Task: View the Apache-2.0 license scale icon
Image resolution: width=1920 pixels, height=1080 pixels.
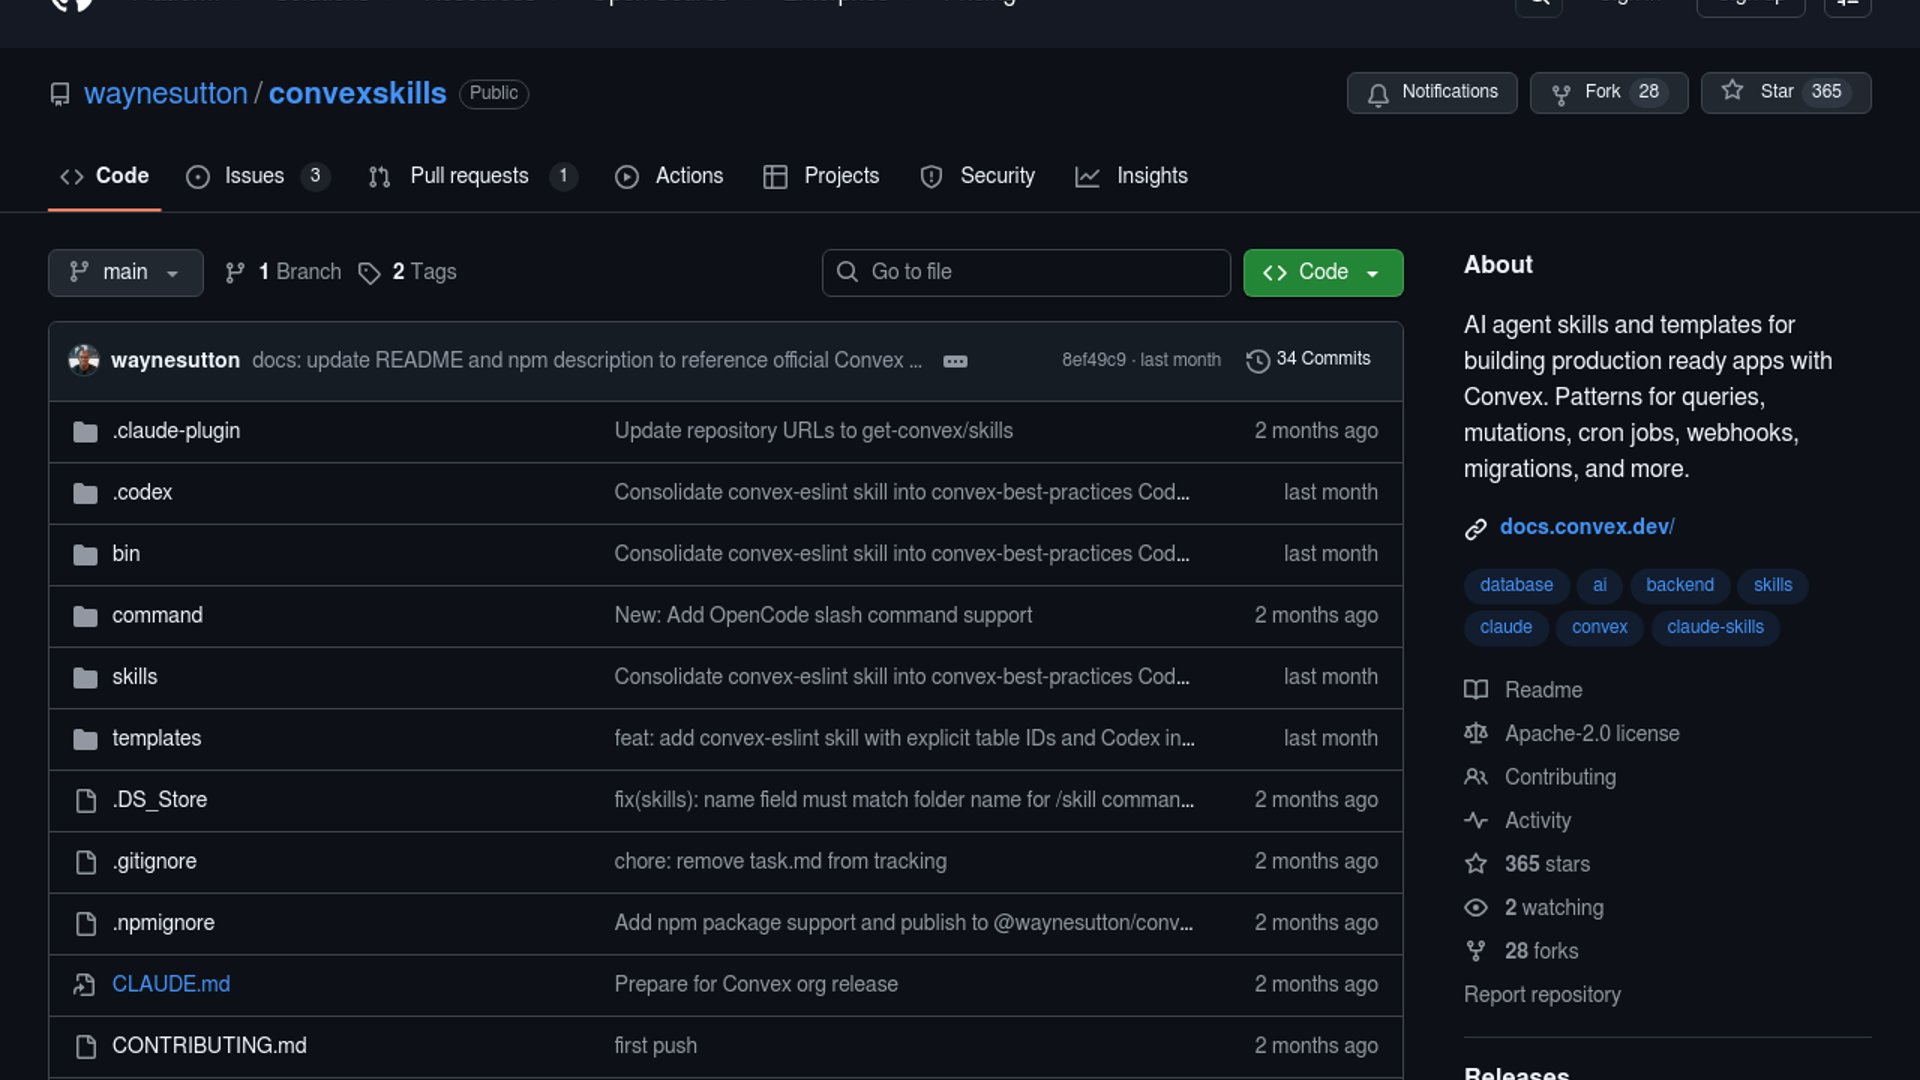Action: [1475, 734]
